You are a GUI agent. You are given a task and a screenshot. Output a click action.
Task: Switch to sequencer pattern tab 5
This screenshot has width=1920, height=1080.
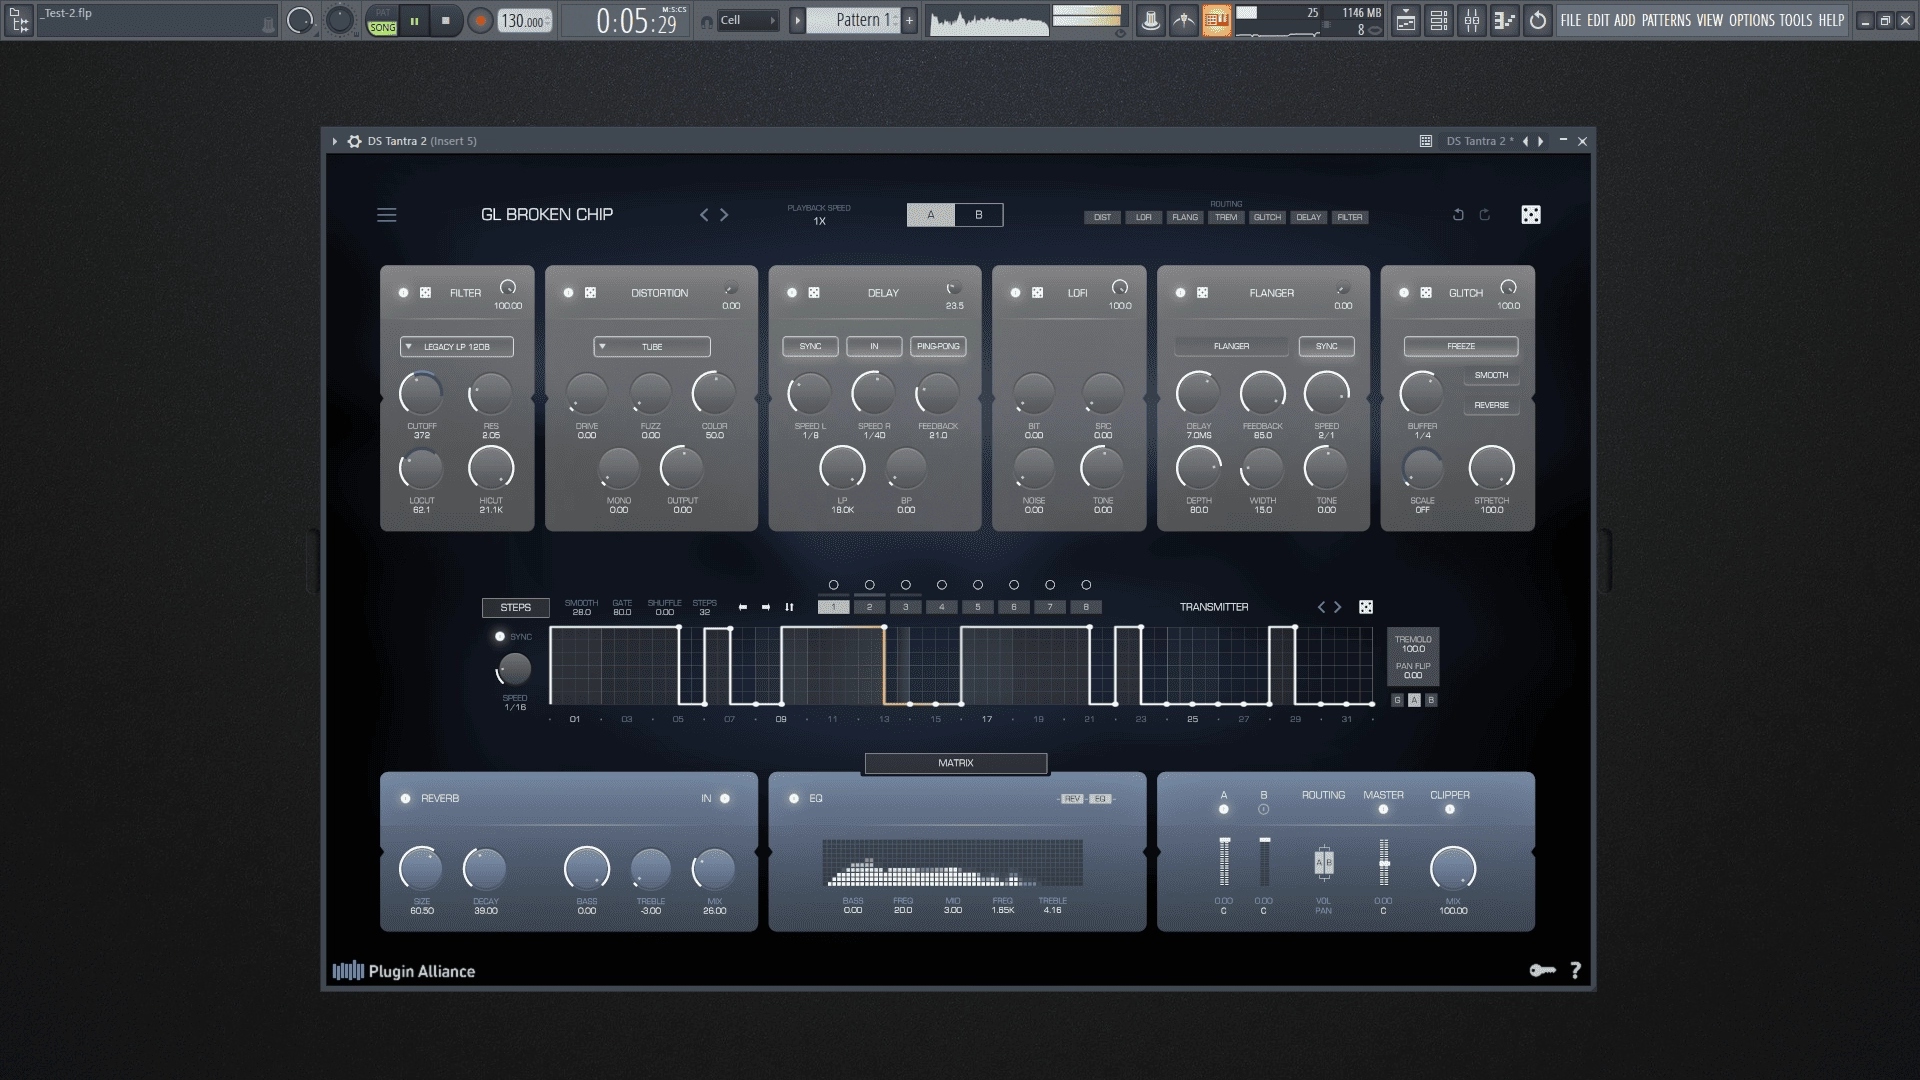(978, 607)
